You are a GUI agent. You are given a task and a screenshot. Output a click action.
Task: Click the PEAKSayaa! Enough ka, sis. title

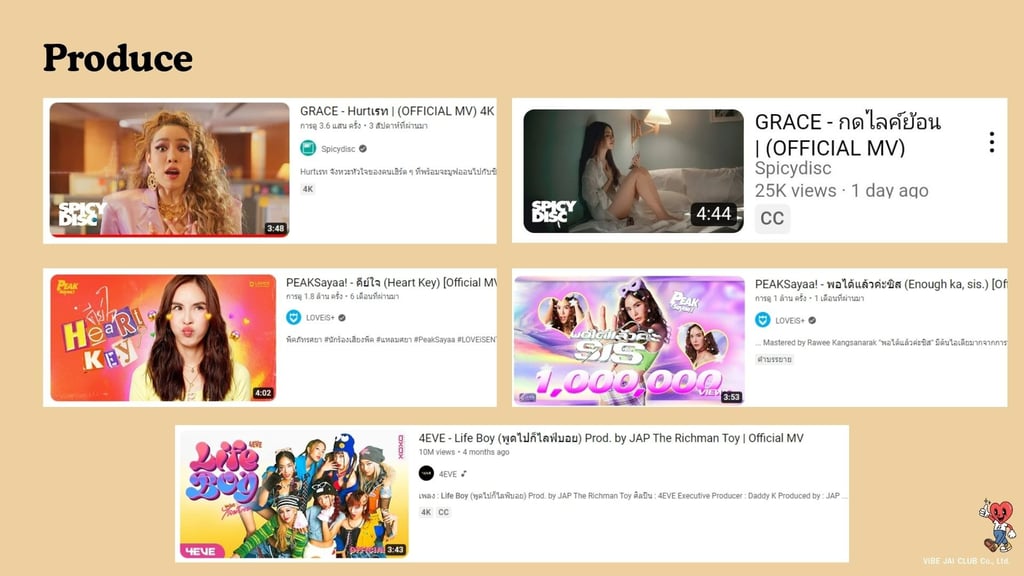pos(881,284)
